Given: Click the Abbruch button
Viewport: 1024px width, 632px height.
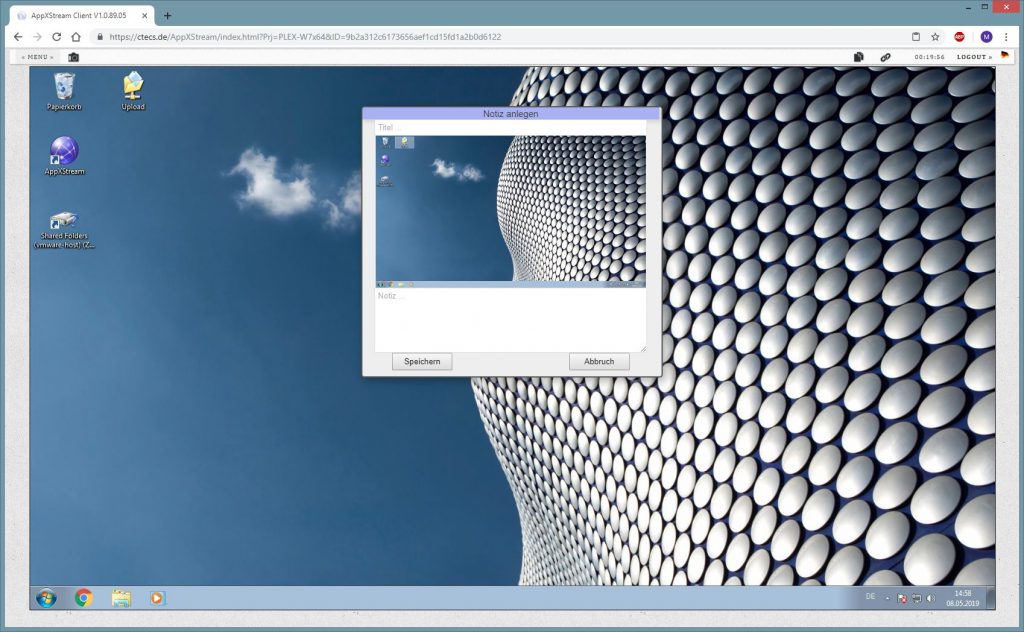Looking at the screenshot, I should pyautogui.click(x=599, y=361).
